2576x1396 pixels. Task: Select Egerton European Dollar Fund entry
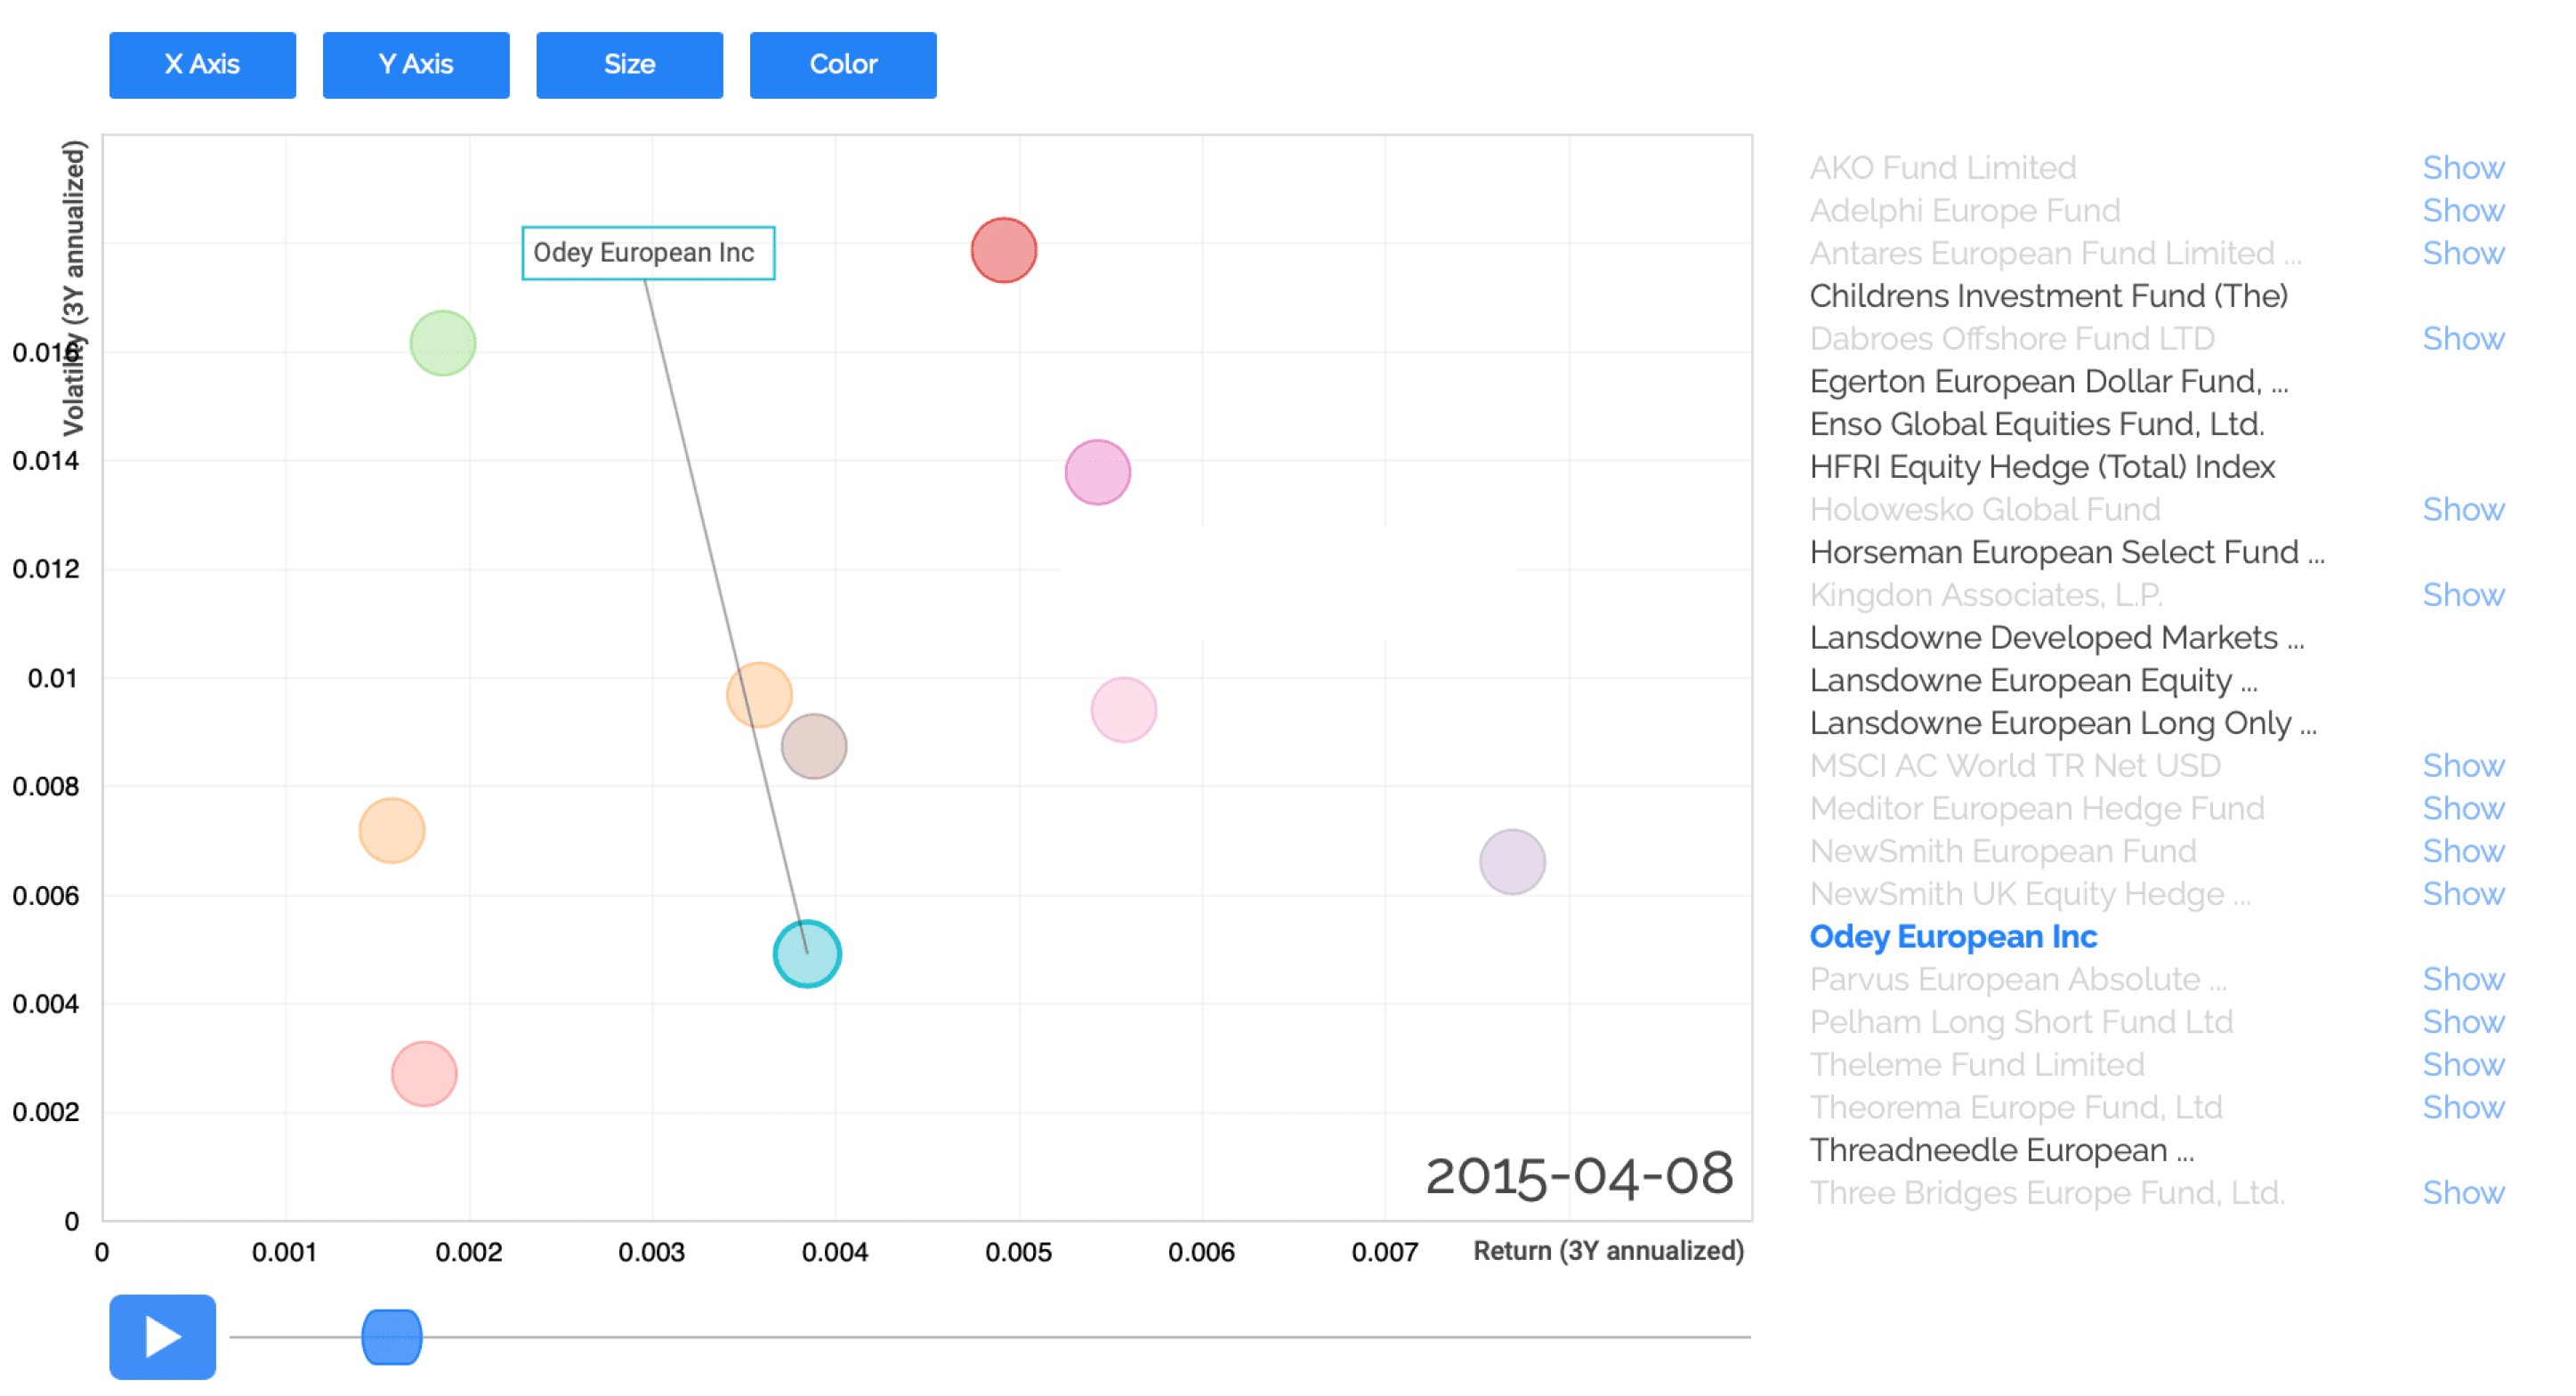coord(2049,382)
